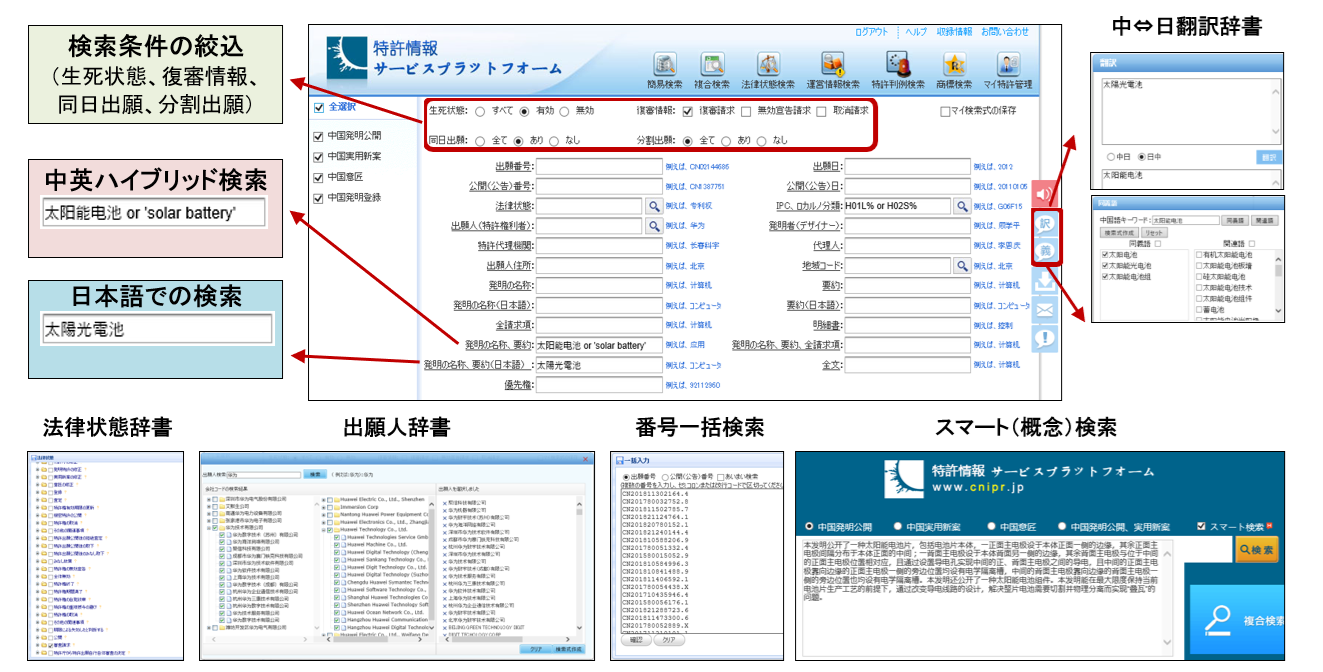
Task: Select あり radio for 同日出願
Action: [520, 141]
